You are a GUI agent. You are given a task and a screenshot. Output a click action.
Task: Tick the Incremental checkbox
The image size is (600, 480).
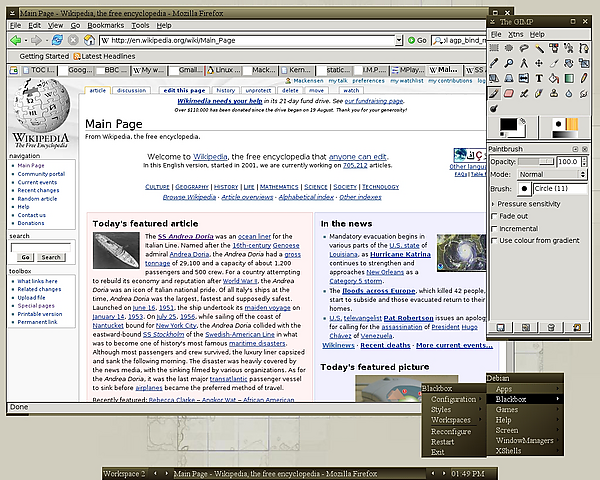click(494, 228)
